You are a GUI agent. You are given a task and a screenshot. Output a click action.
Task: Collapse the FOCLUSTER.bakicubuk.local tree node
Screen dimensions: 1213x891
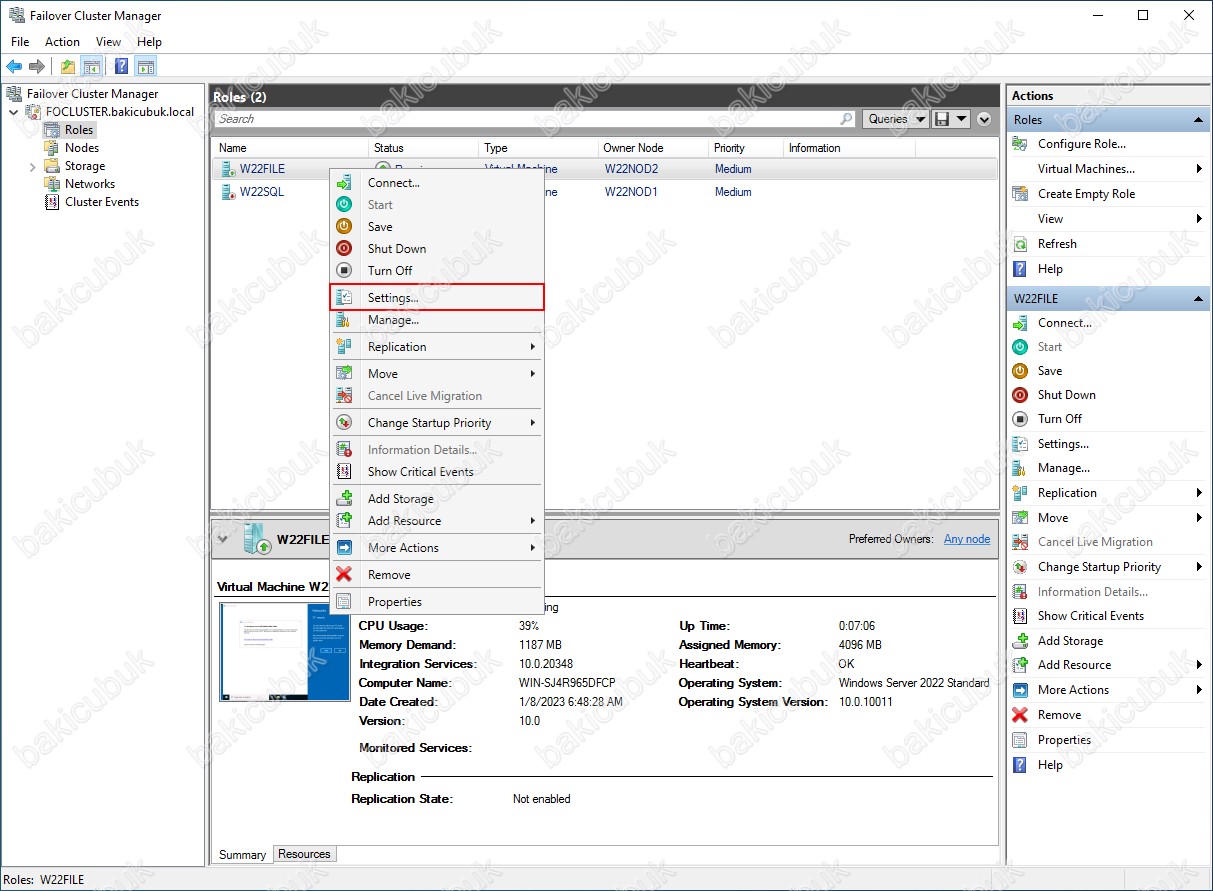[13, 112]
